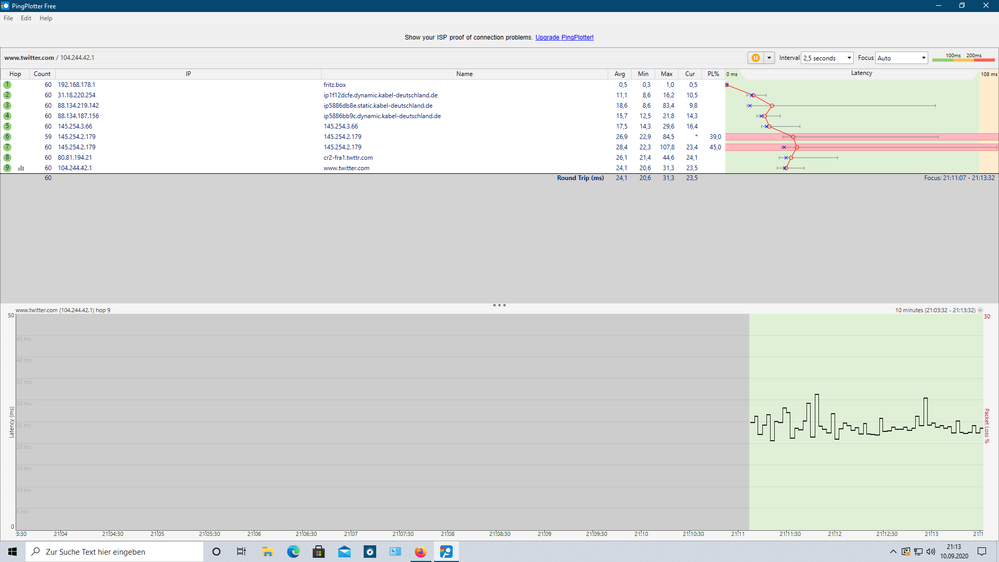Click the taskbar search box
Viewport: 999px width, 562px height.
click(x=115, y=552)
